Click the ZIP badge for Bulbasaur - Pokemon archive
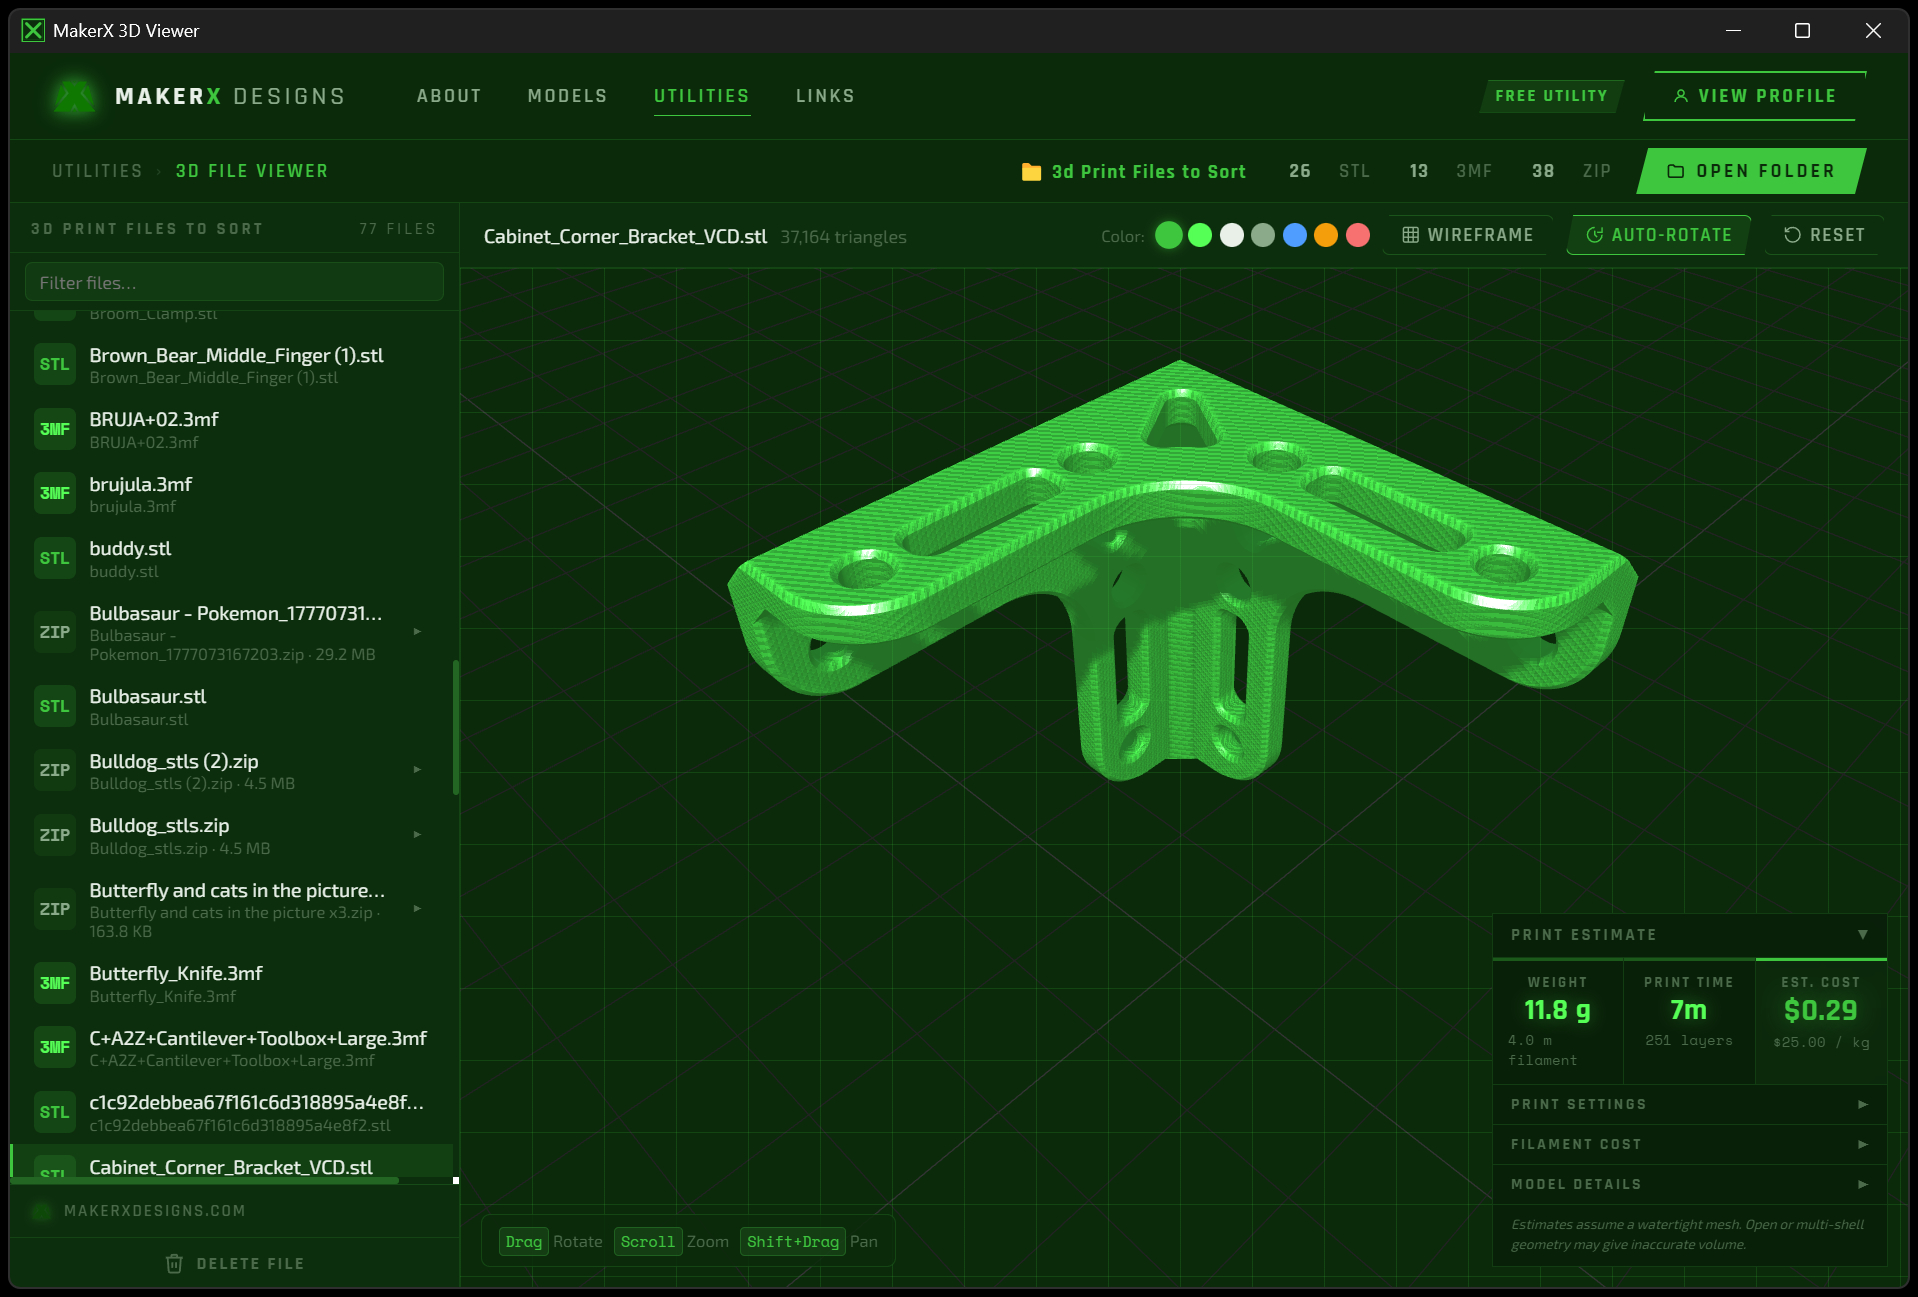 point(55,632)
